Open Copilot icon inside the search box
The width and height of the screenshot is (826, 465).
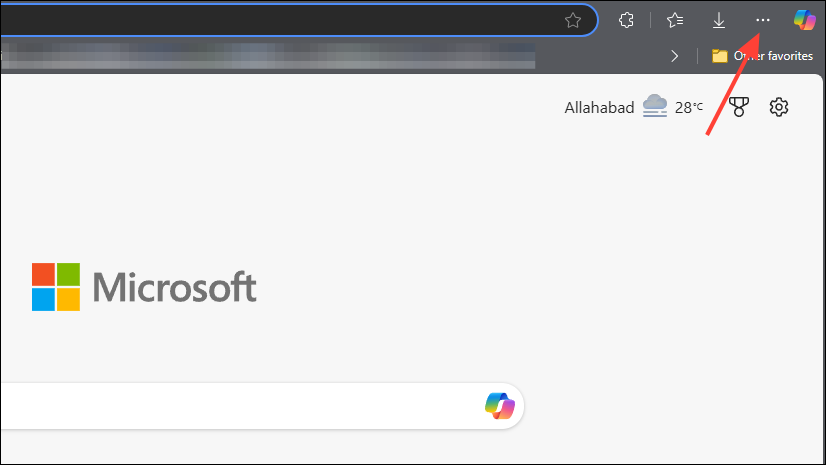tap(499, 406)
